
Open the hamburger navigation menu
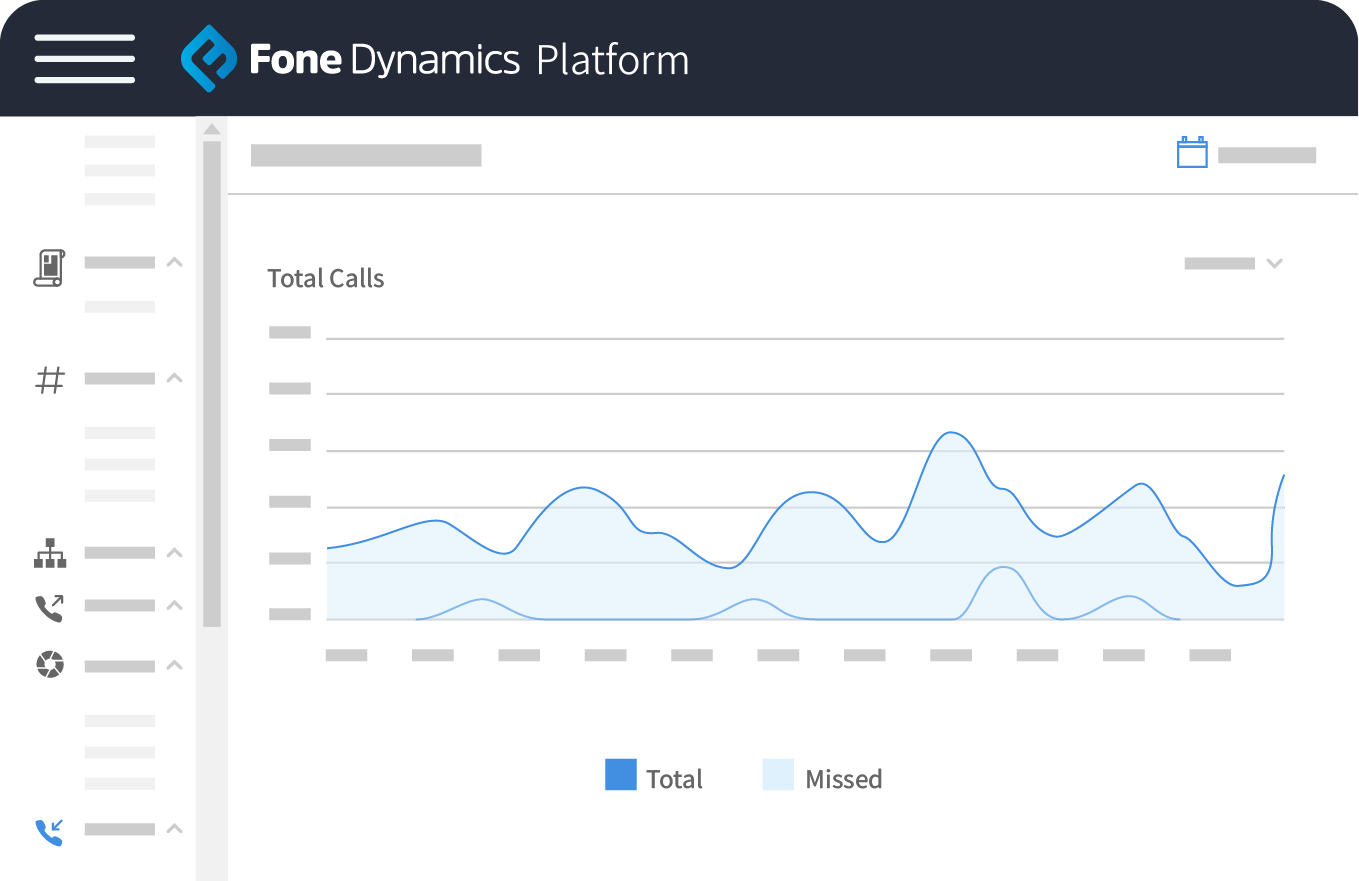pos(84,59)
